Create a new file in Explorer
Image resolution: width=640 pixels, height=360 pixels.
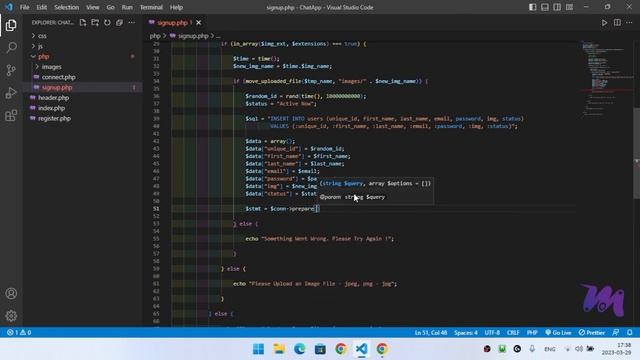(83, 22)
